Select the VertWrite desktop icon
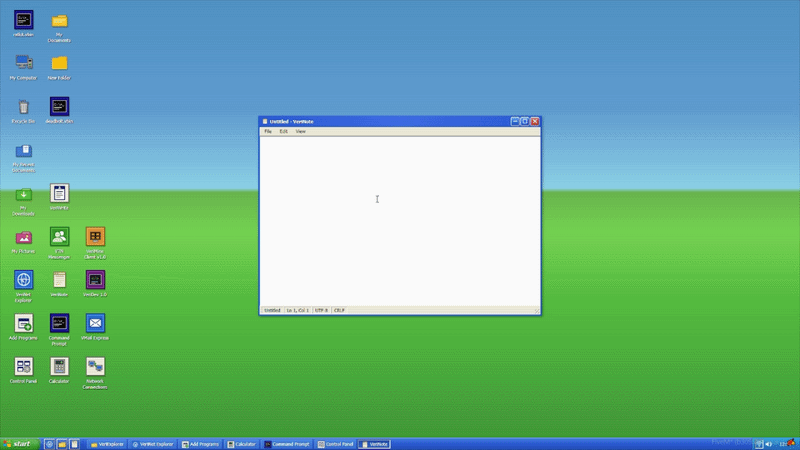 tap(59, 197)
